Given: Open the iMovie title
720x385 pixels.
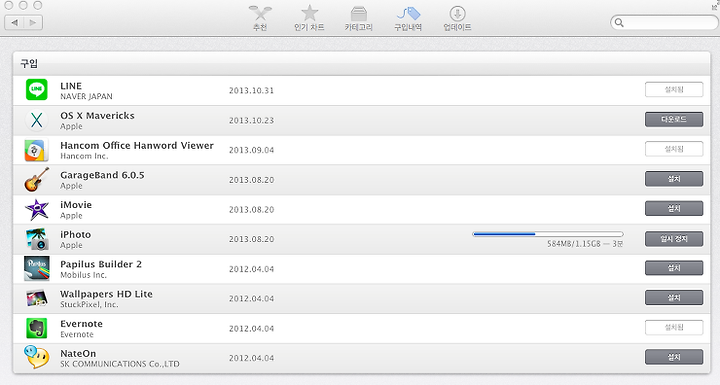Looking at the screenshot, I should click(76, 205).
